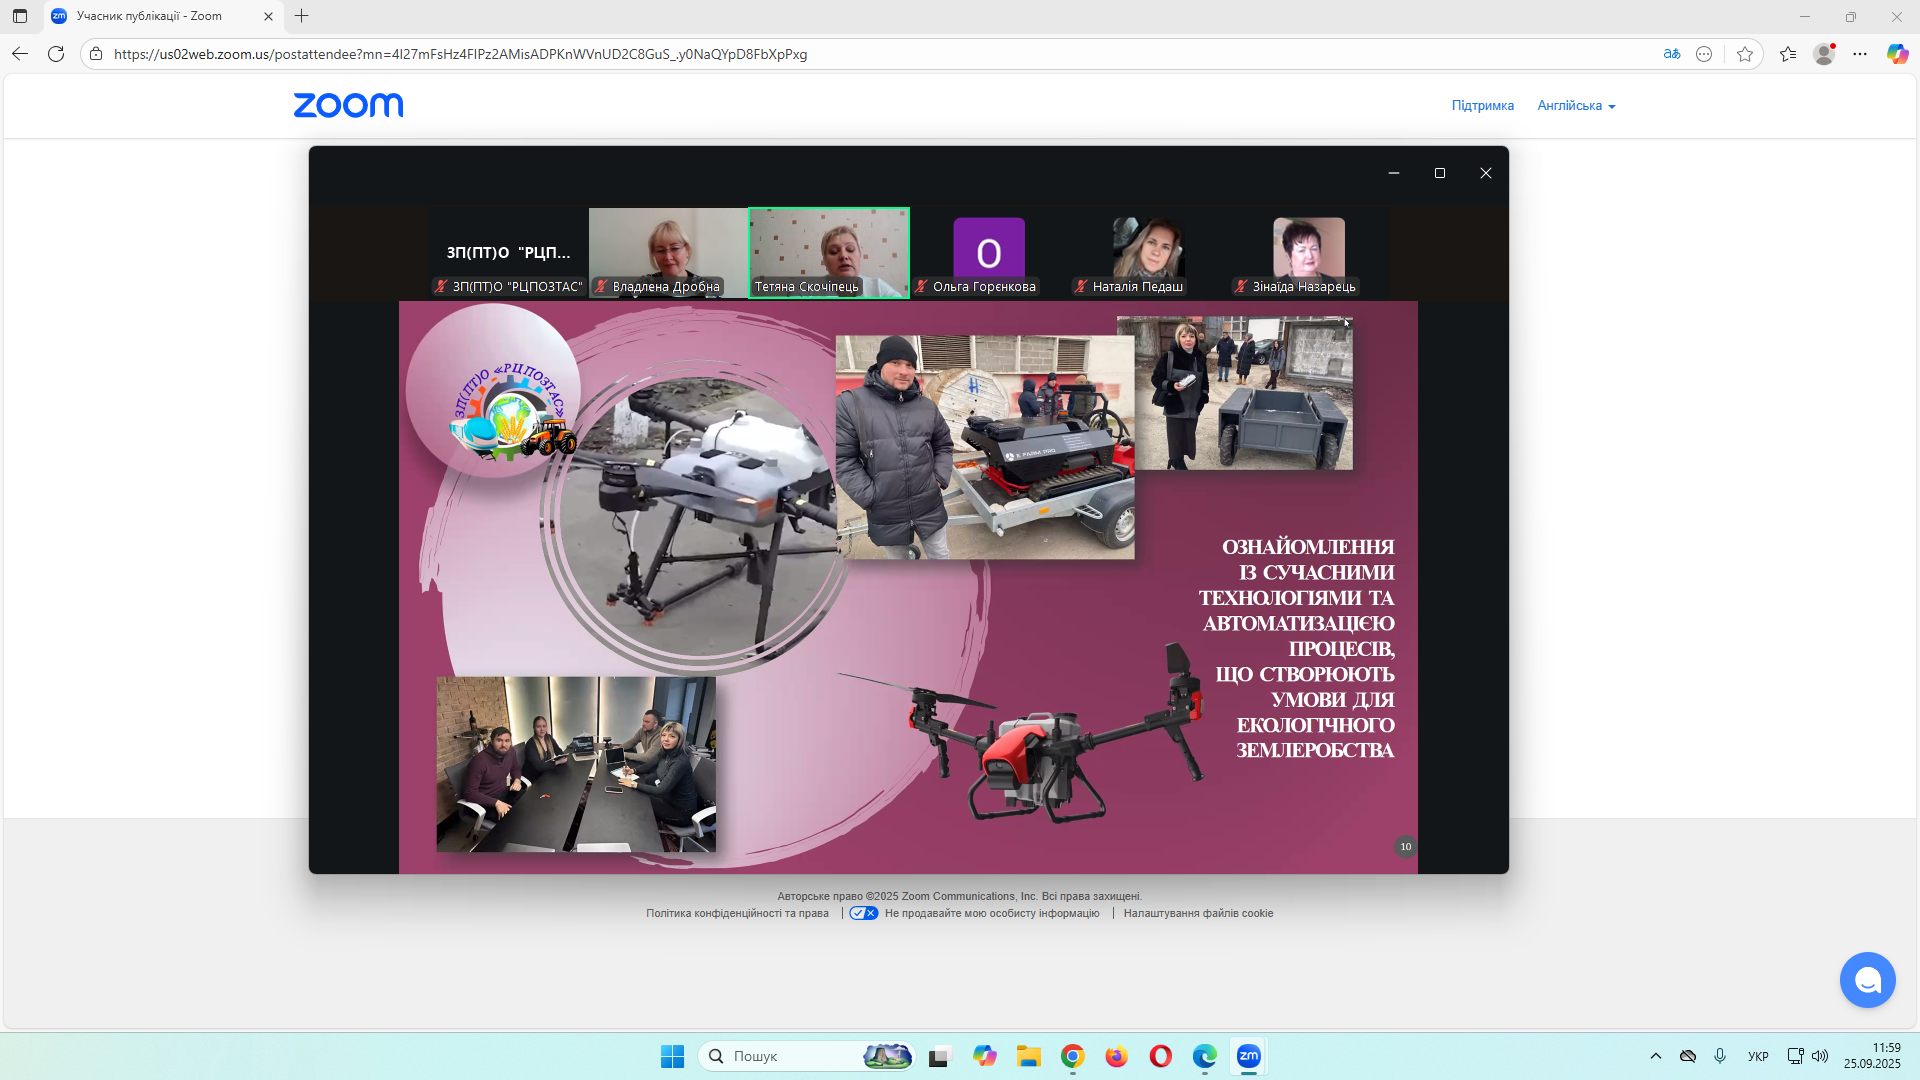Open browser settings three-dots menu
The image size is (1920, 1080).
coord(1860,54)
